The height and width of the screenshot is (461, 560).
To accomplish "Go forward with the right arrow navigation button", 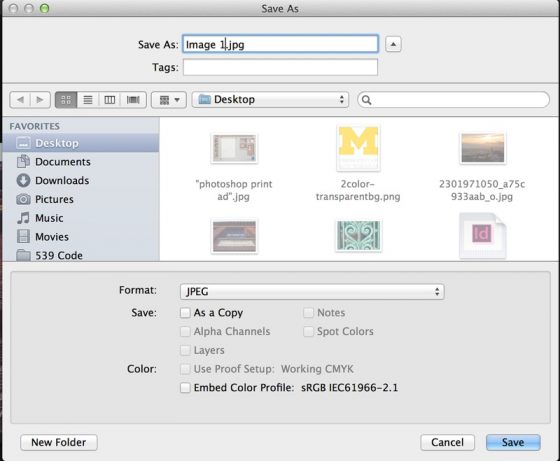I will pyautogui.click(x=40, y=100).
